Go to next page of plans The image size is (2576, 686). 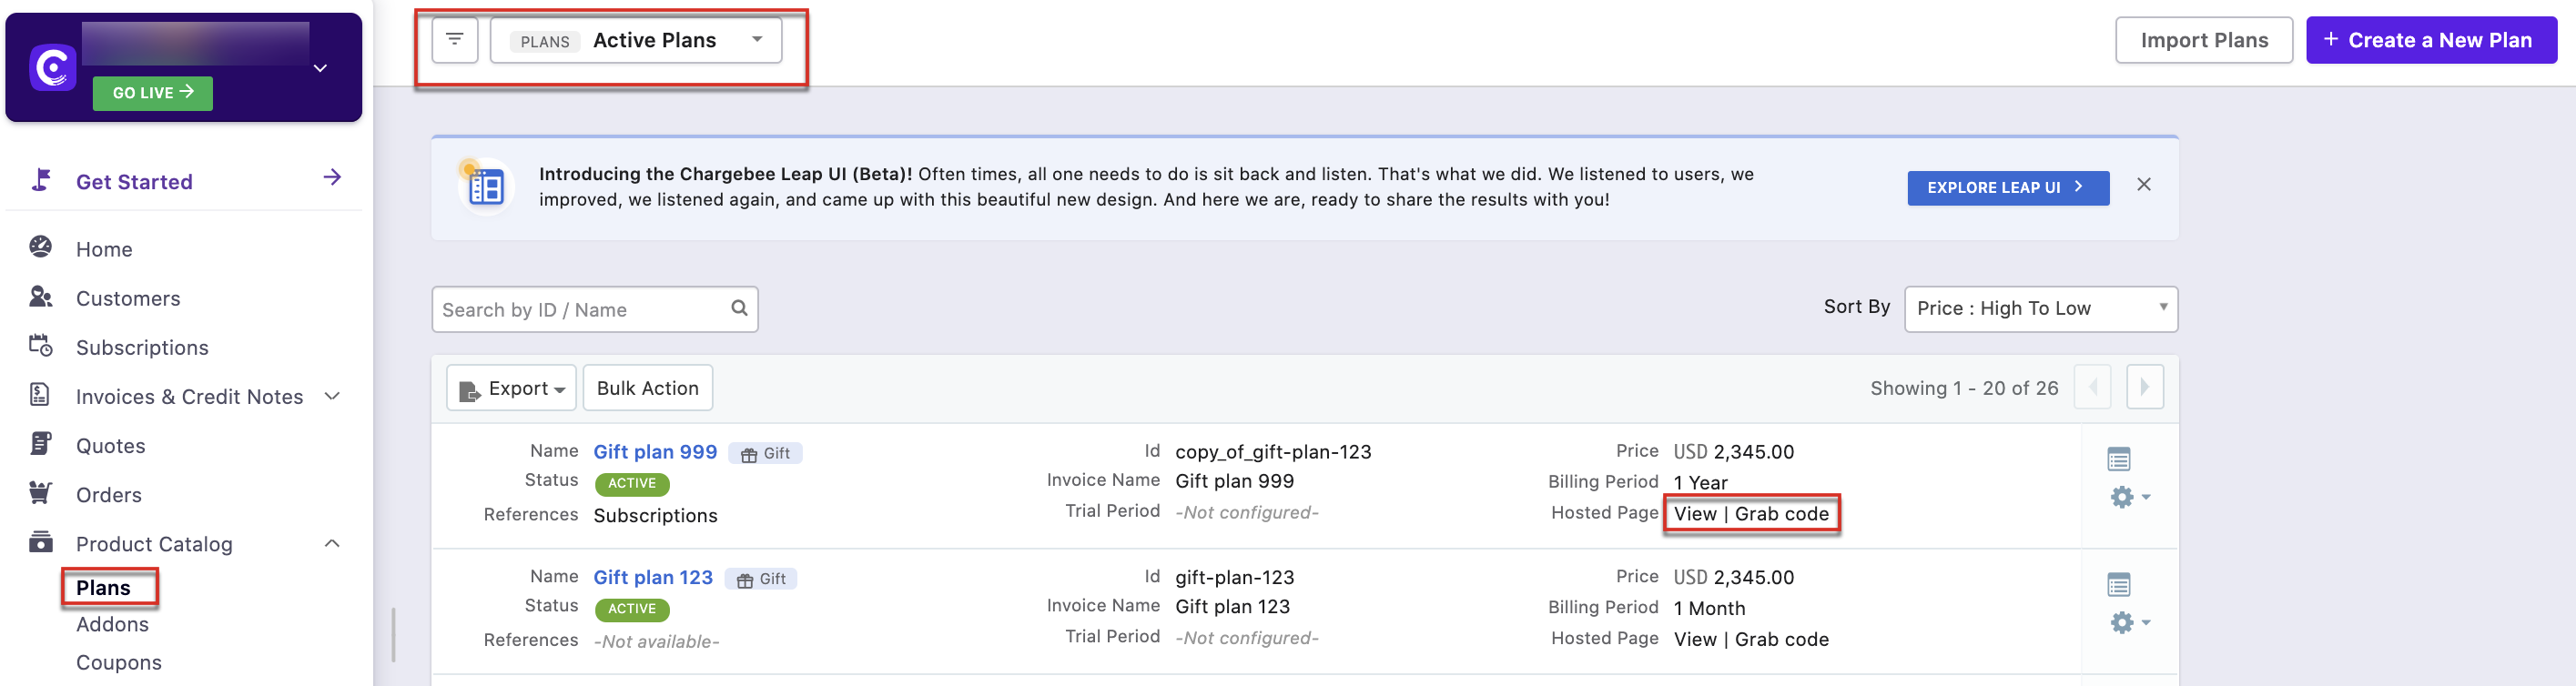coord(2144,387)
